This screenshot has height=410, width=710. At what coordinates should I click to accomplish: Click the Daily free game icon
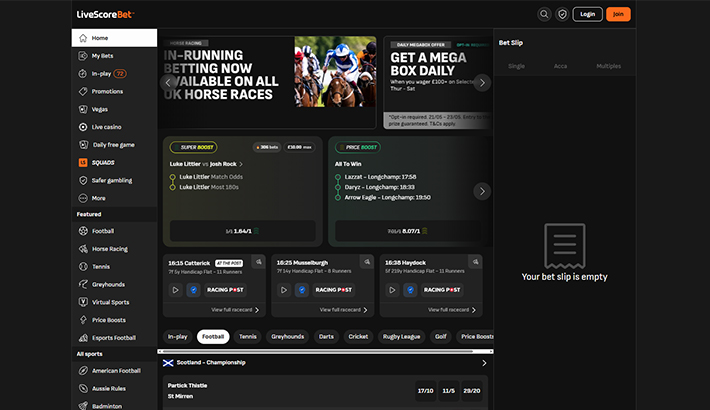click(83, 145)
